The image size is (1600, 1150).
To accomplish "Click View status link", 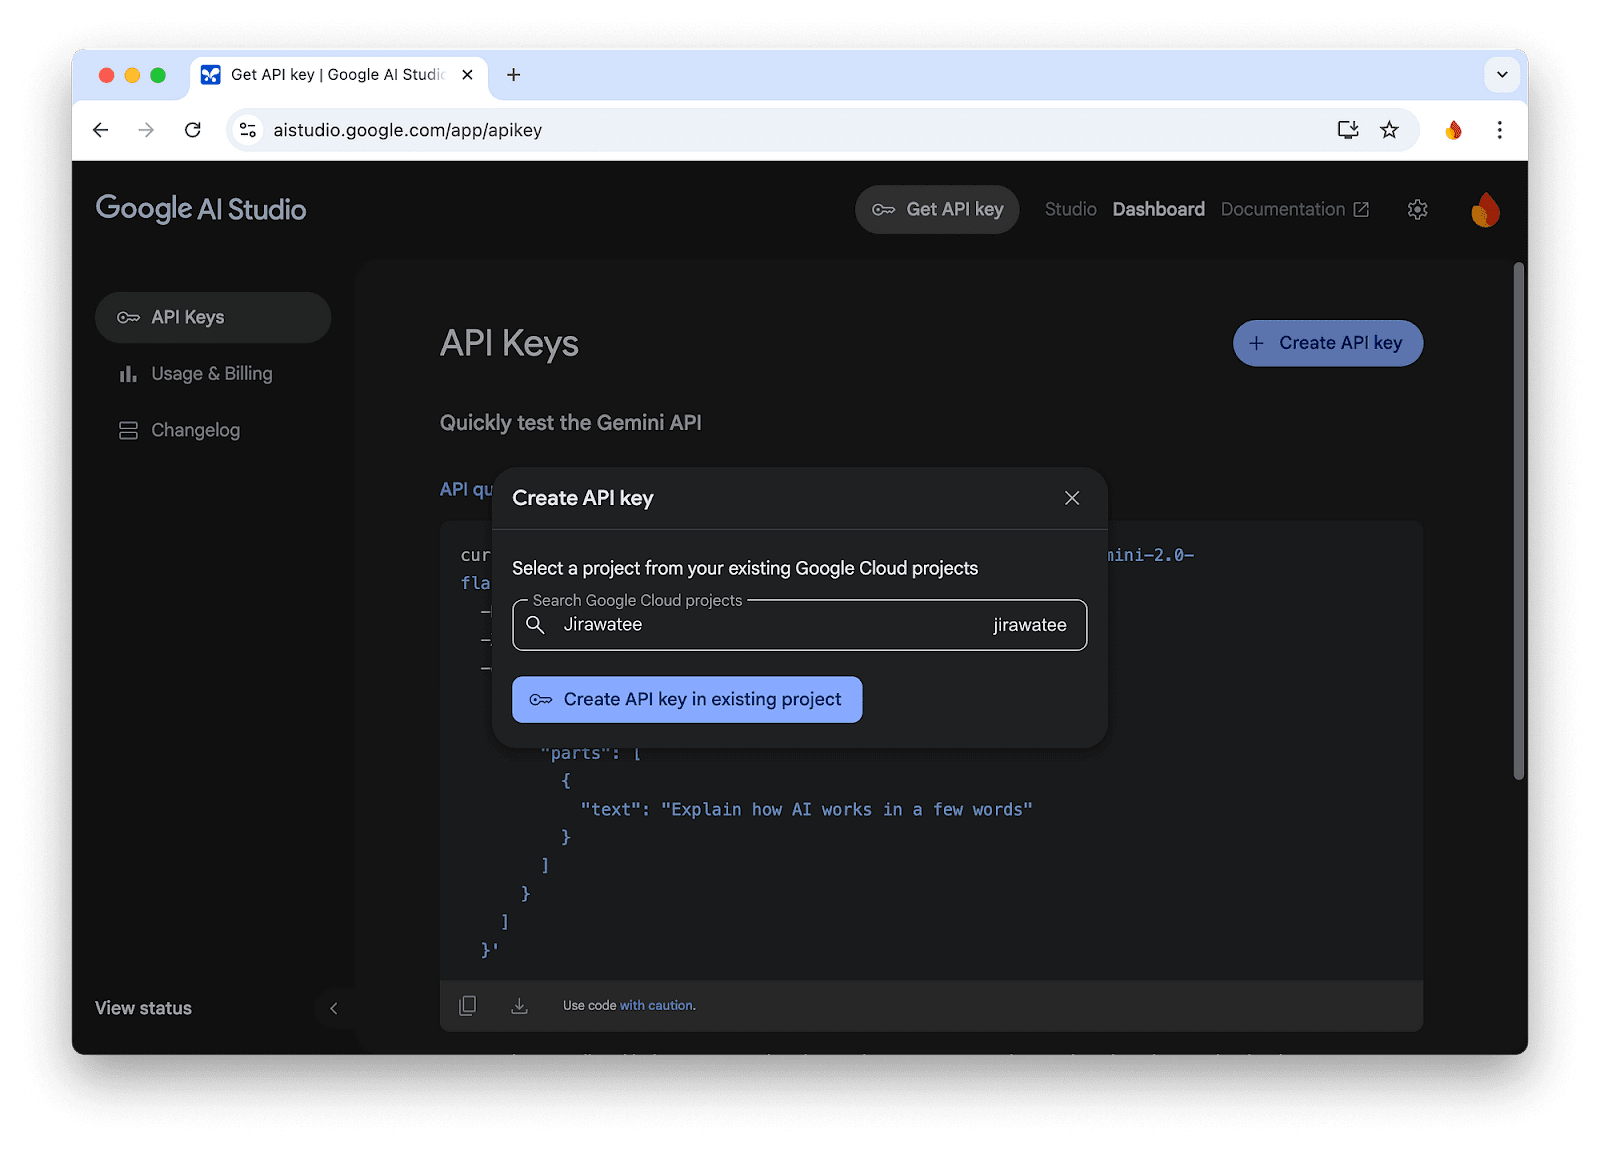I will click(x=143, y=1008).
